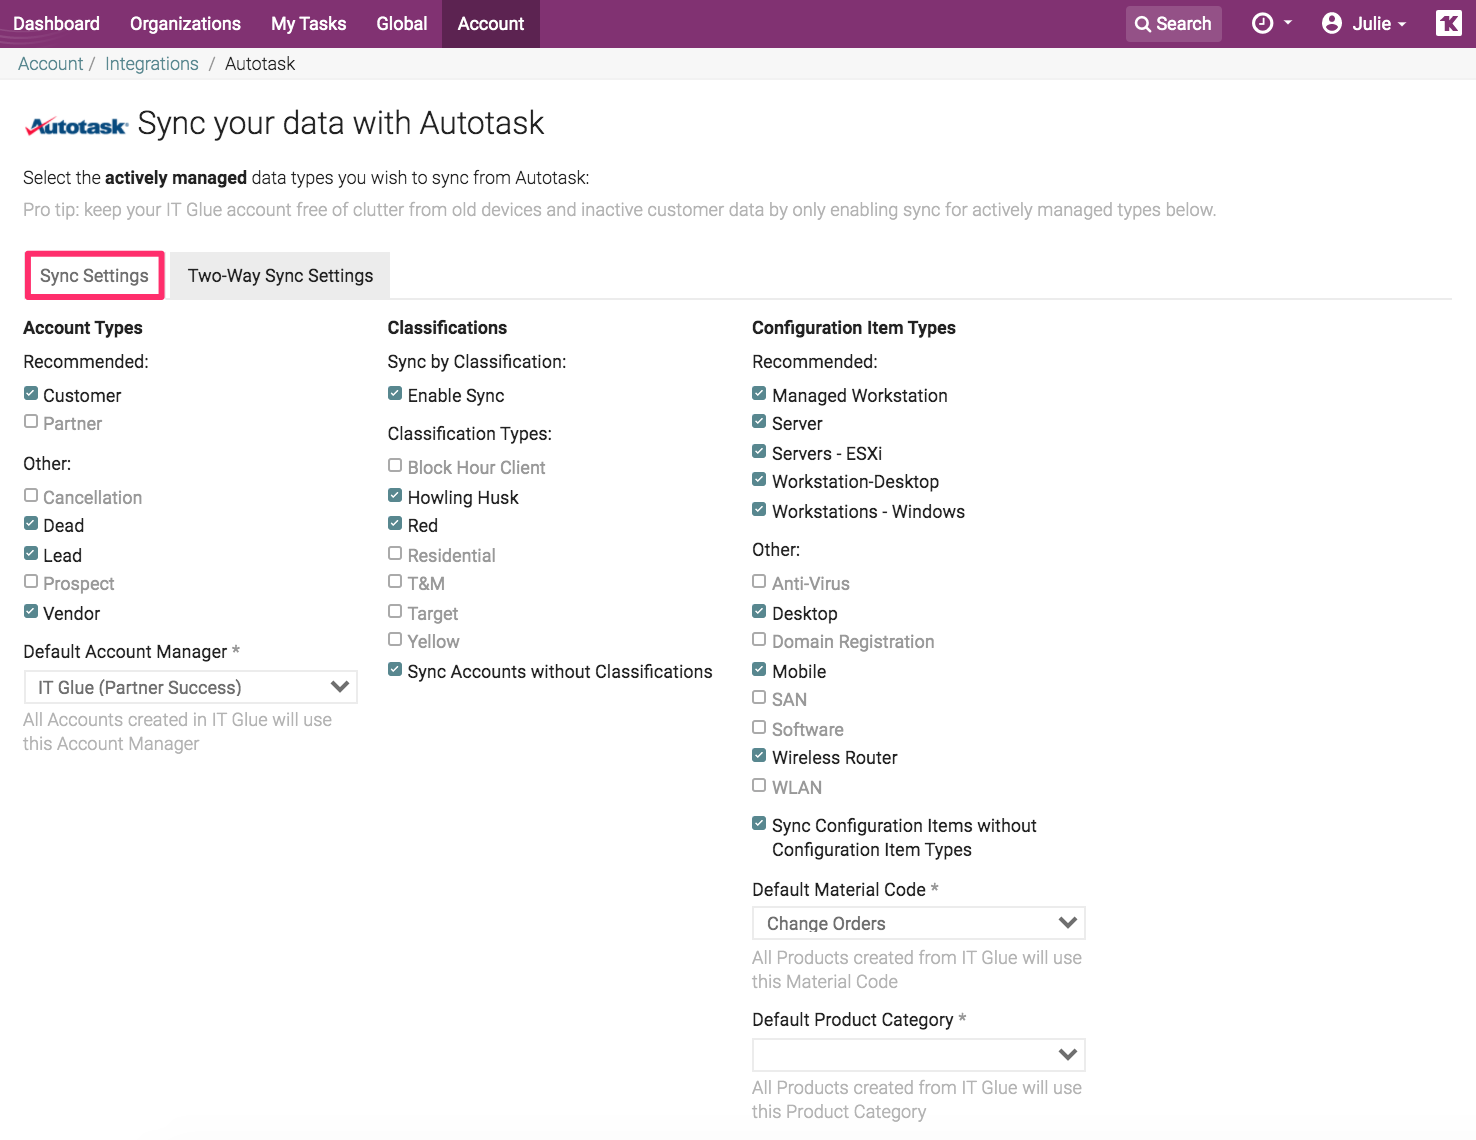Enable the Partner account type
The height and width of the screenshot is (1140, 1476).
31,422
